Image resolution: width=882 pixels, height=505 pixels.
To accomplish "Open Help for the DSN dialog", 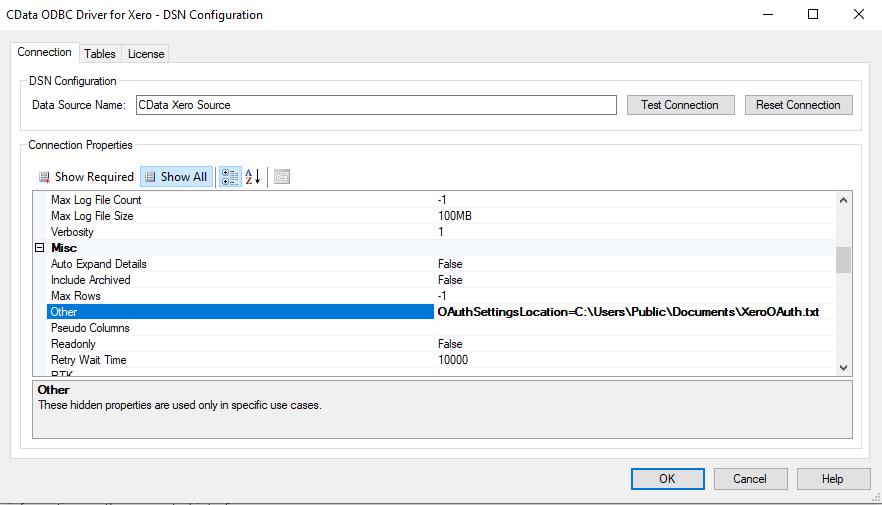I will pyautogui.click(x=833, y=479).
